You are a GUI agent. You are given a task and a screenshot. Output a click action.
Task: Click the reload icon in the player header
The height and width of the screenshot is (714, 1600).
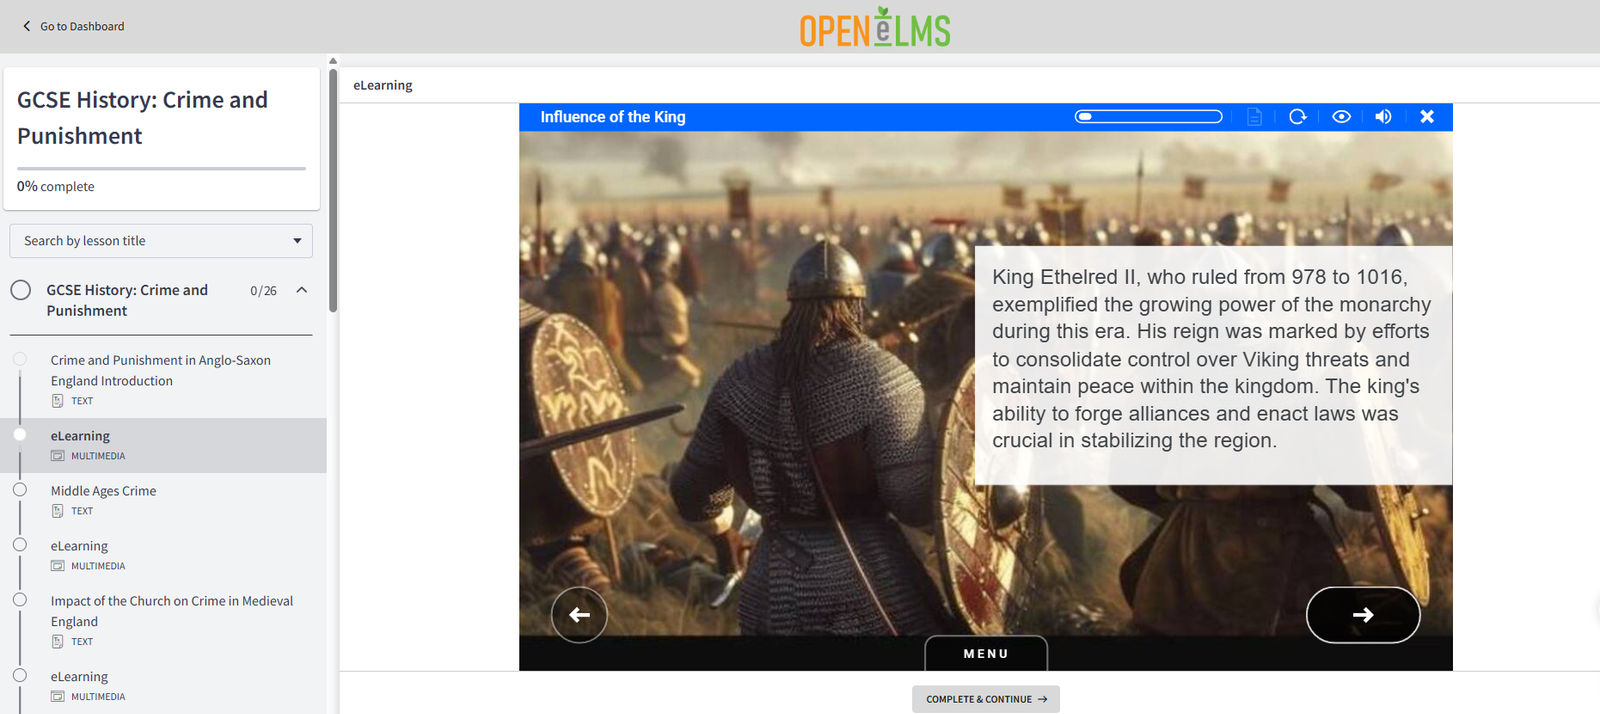[x=1297, y=117]
